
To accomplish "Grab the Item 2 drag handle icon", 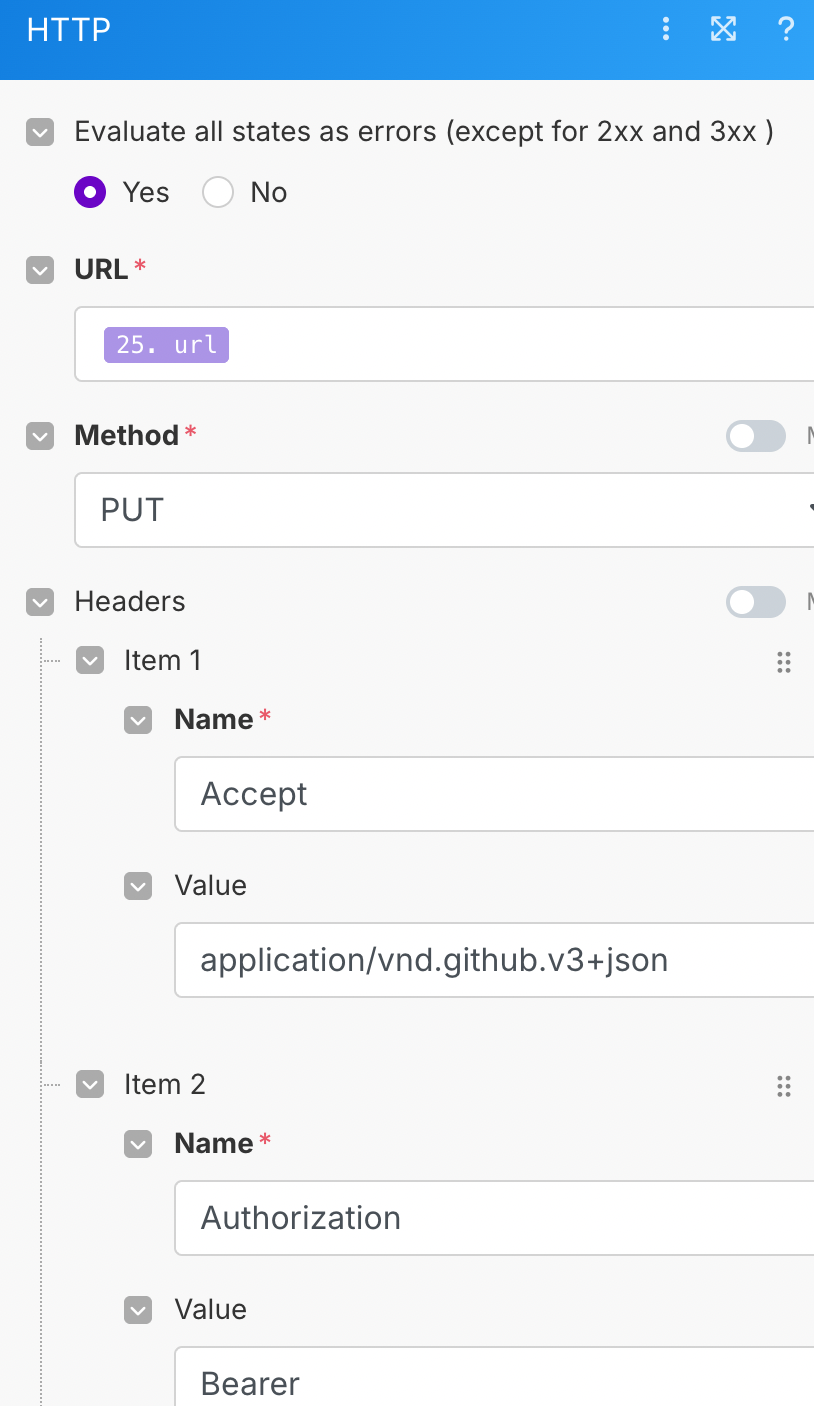I will click(784, 1086).
